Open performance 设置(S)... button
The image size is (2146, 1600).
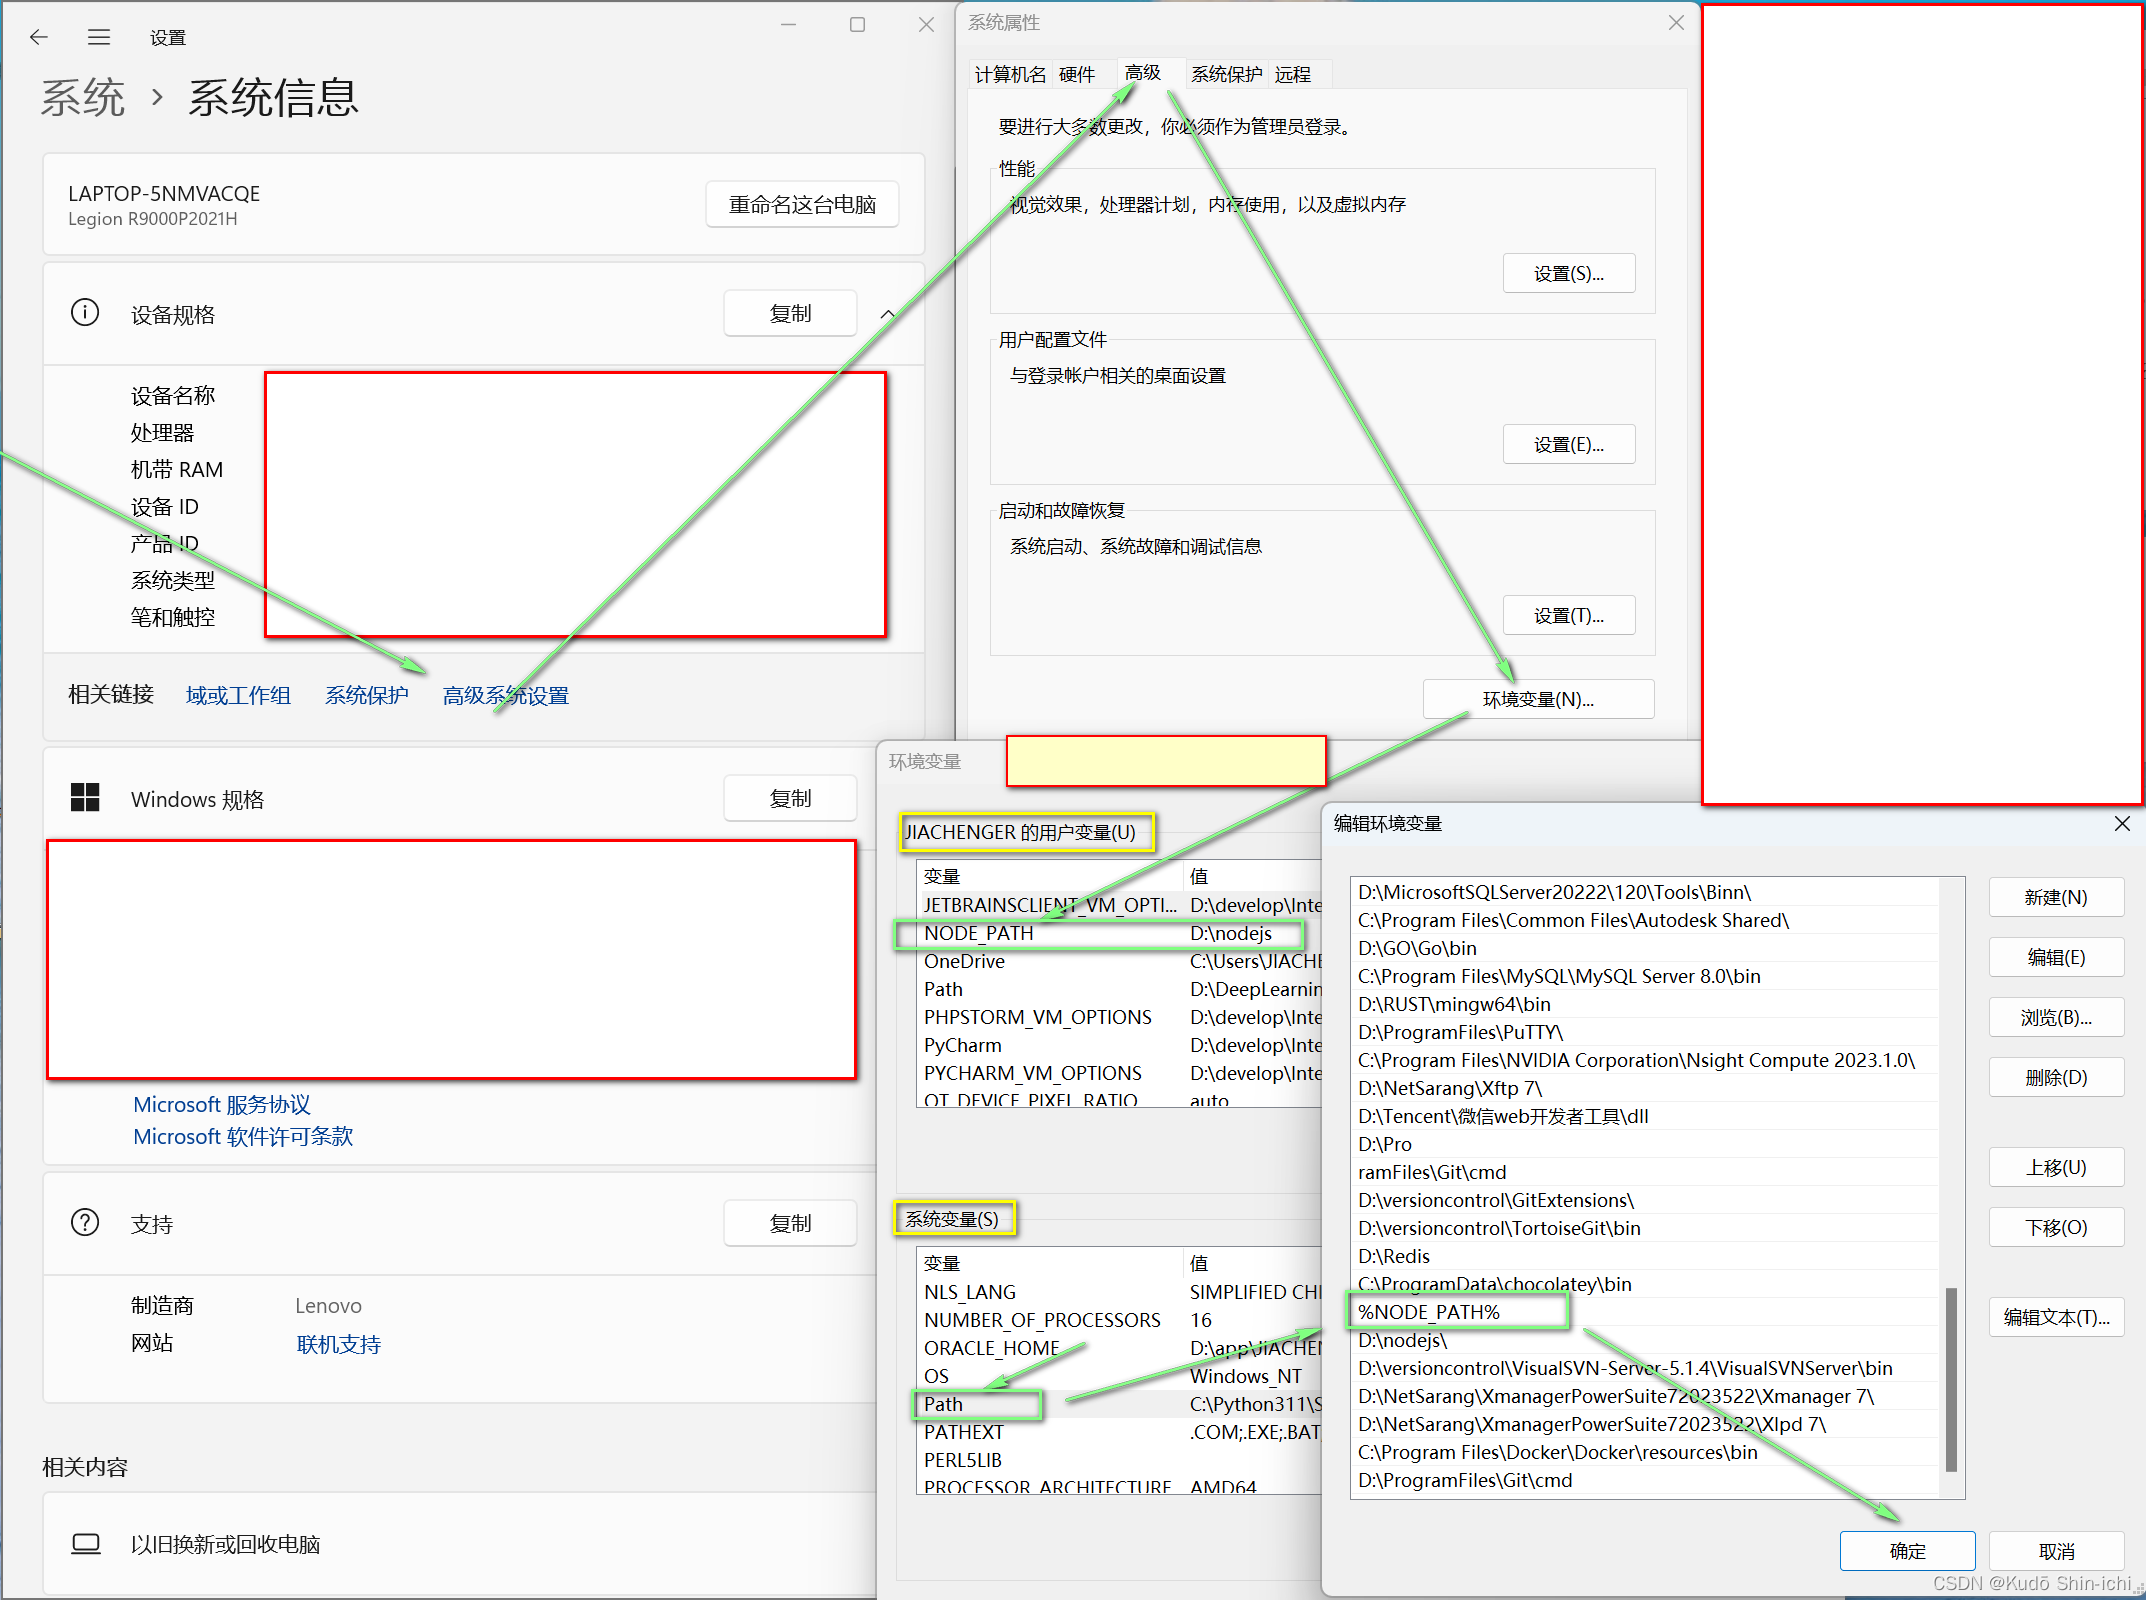coord(1569,273)
